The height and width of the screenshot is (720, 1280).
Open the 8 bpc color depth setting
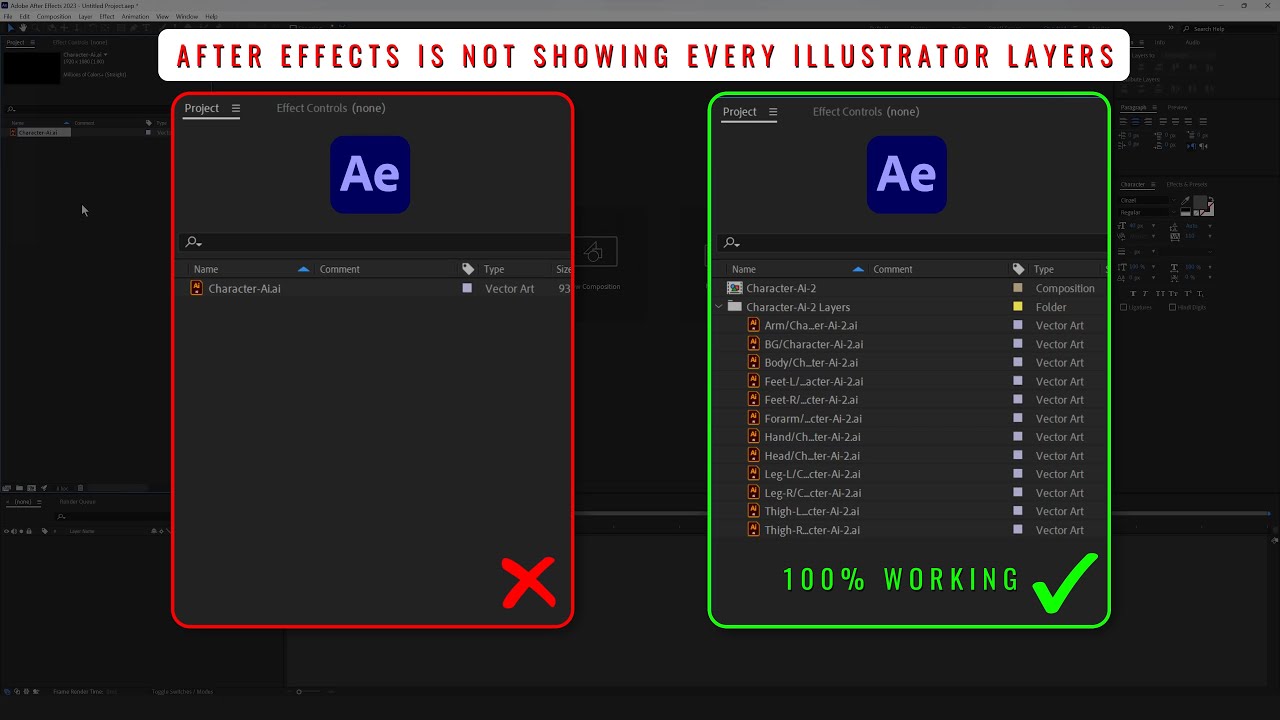[62, 488]
